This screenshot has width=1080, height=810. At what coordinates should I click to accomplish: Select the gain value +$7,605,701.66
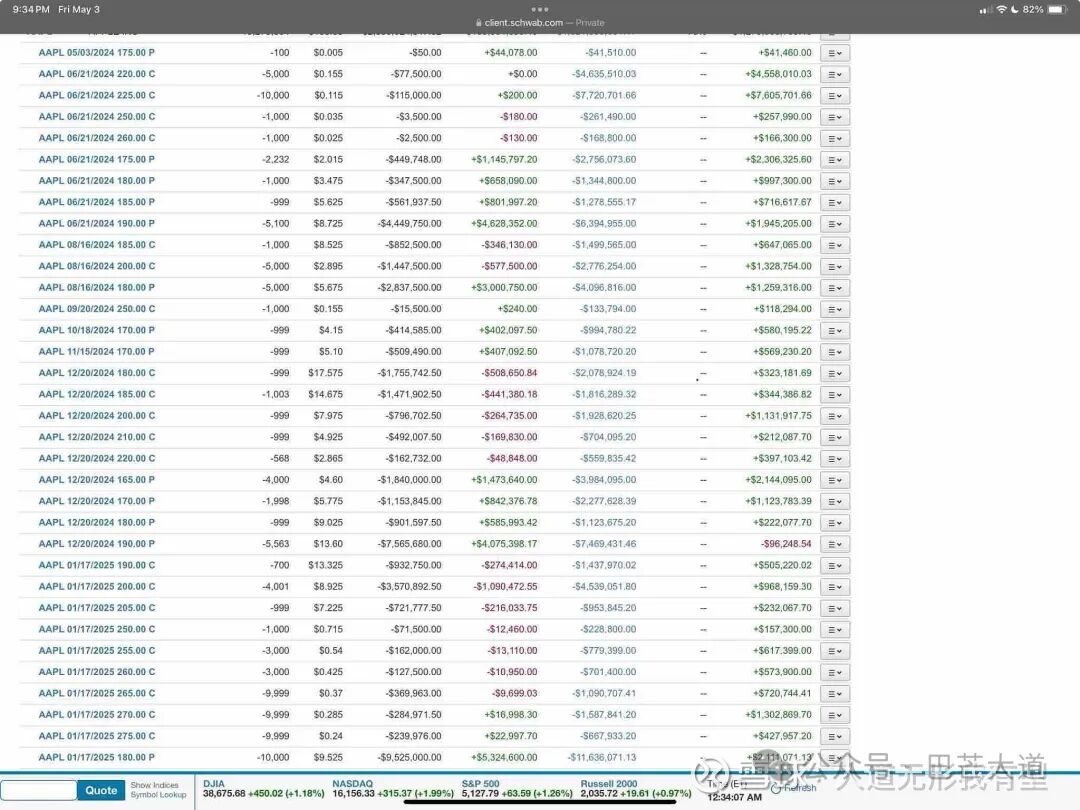(778, 95)
